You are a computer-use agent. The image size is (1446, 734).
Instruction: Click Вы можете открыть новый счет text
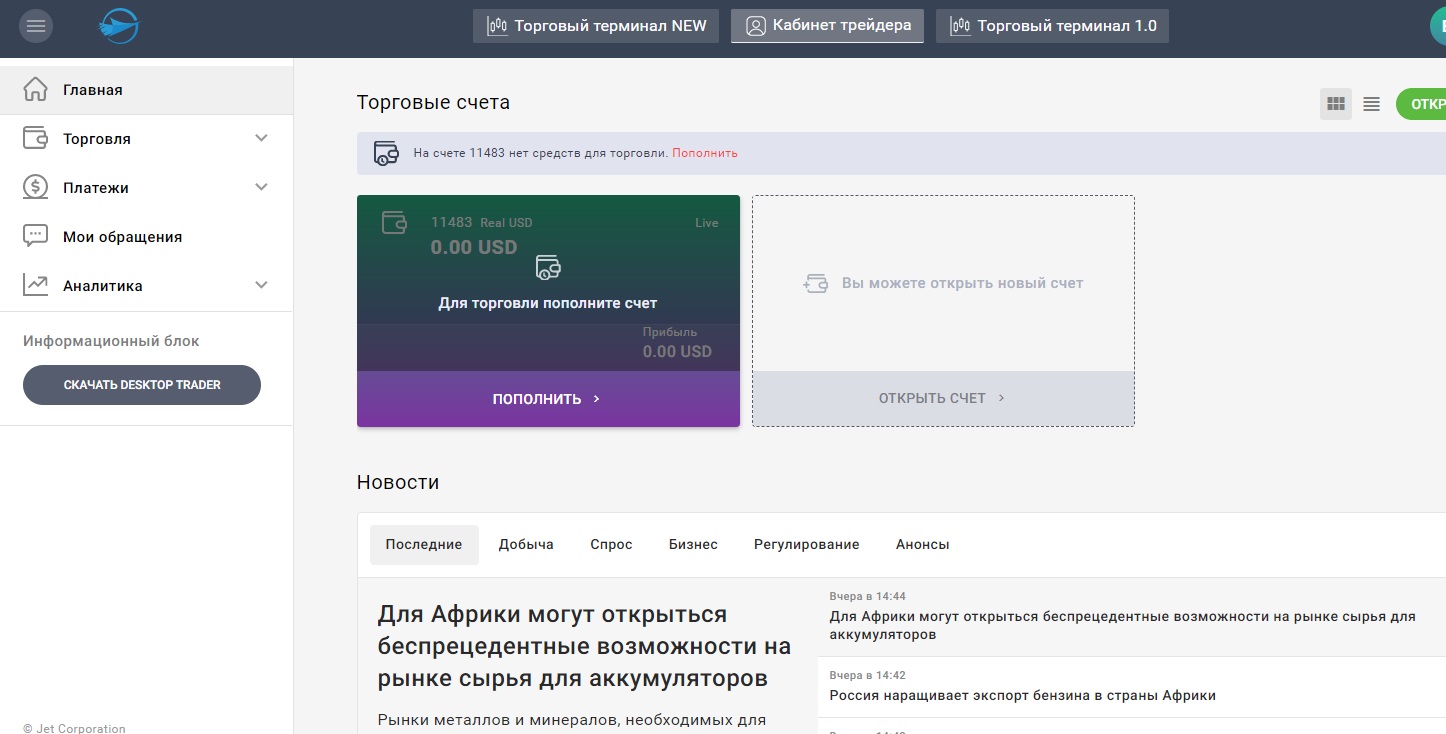pyautogui.click(x=963, y=283)
